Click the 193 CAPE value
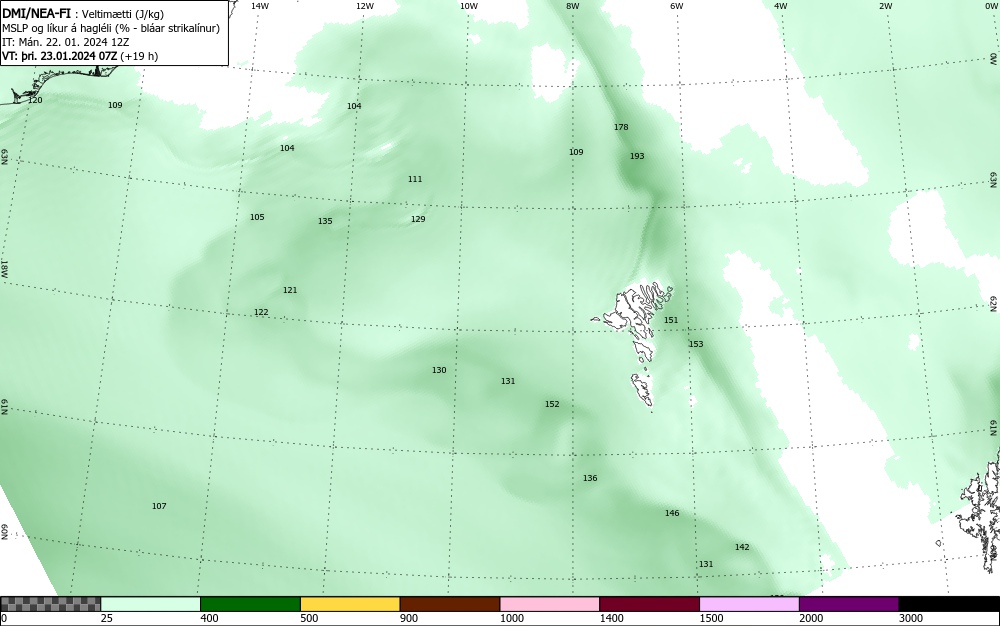This screenshot has height=626, width=1000. (x=637, y=156)
